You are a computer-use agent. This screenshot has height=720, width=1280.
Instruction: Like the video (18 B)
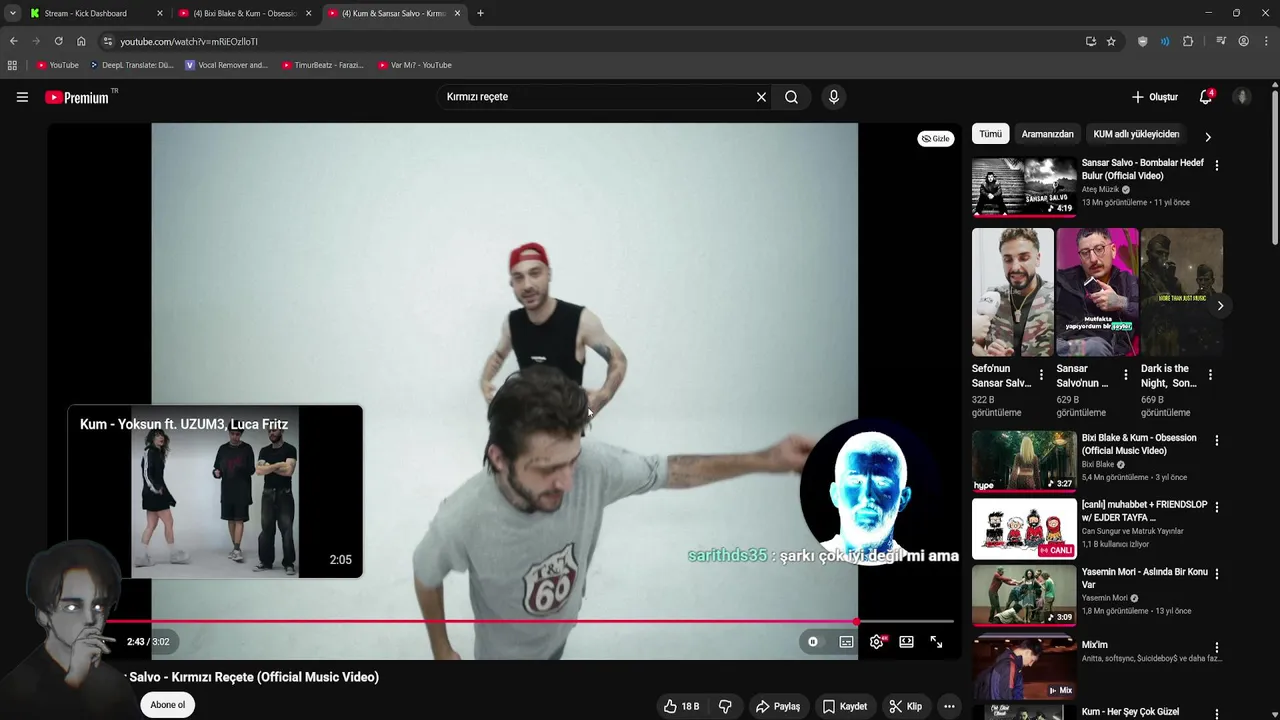click(681, 706)
